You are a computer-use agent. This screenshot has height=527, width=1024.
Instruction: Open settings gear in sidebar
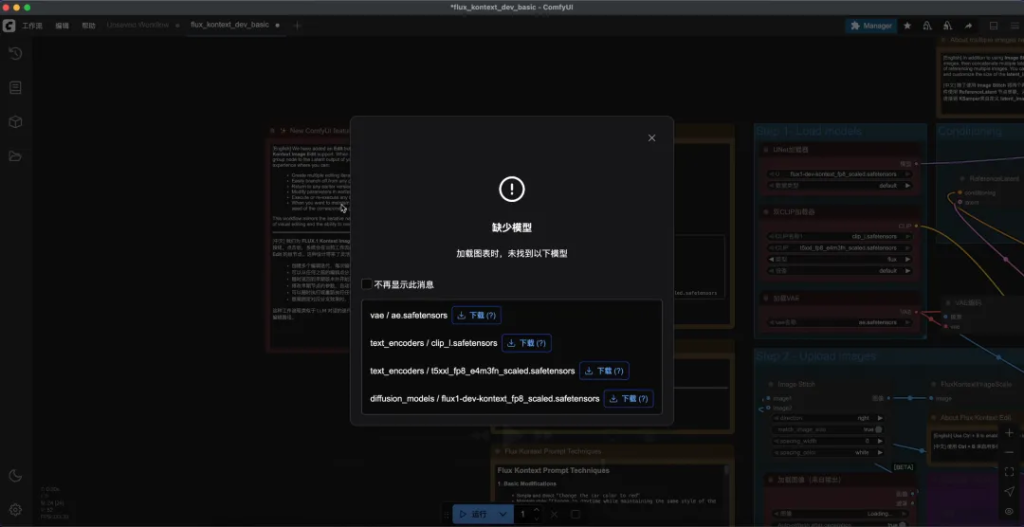point(16,509)
